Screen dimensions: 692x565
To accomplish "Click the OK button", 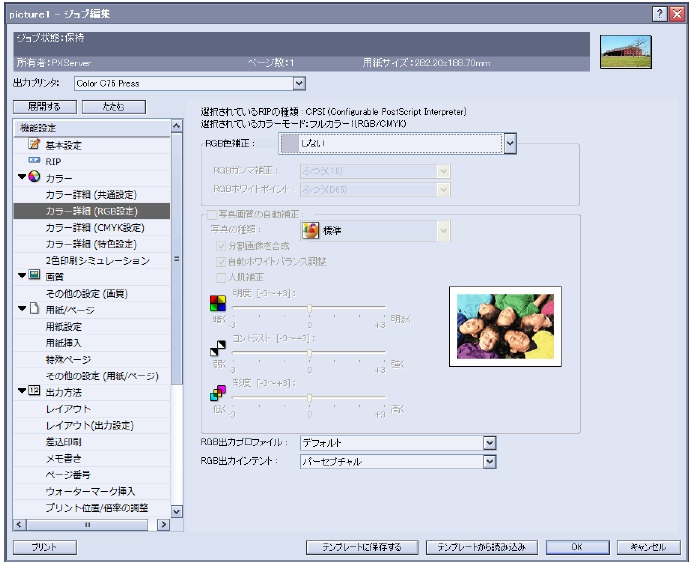I will 576,547.
